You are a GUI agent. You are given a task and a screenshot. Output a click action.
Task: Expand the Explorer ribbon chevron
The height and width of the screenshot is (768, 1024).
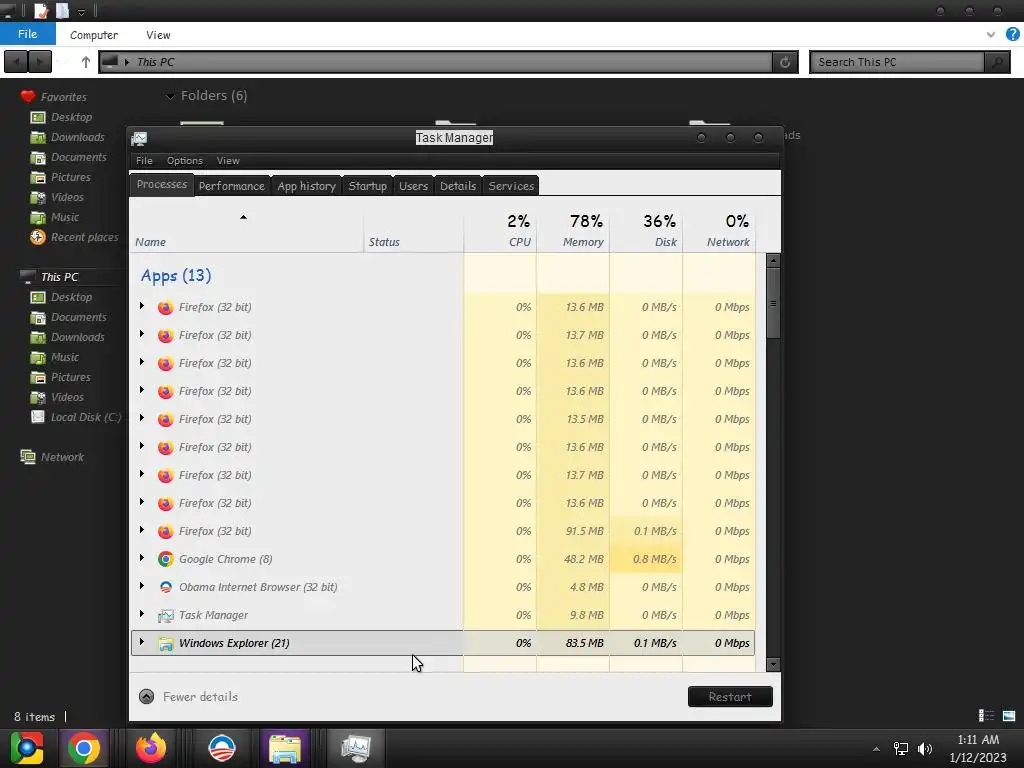[991, 35]
